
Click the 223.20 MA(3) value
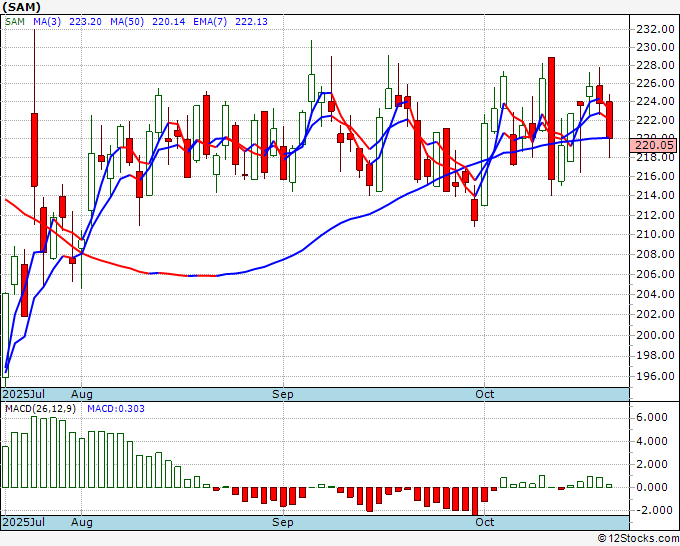point(85,22)
